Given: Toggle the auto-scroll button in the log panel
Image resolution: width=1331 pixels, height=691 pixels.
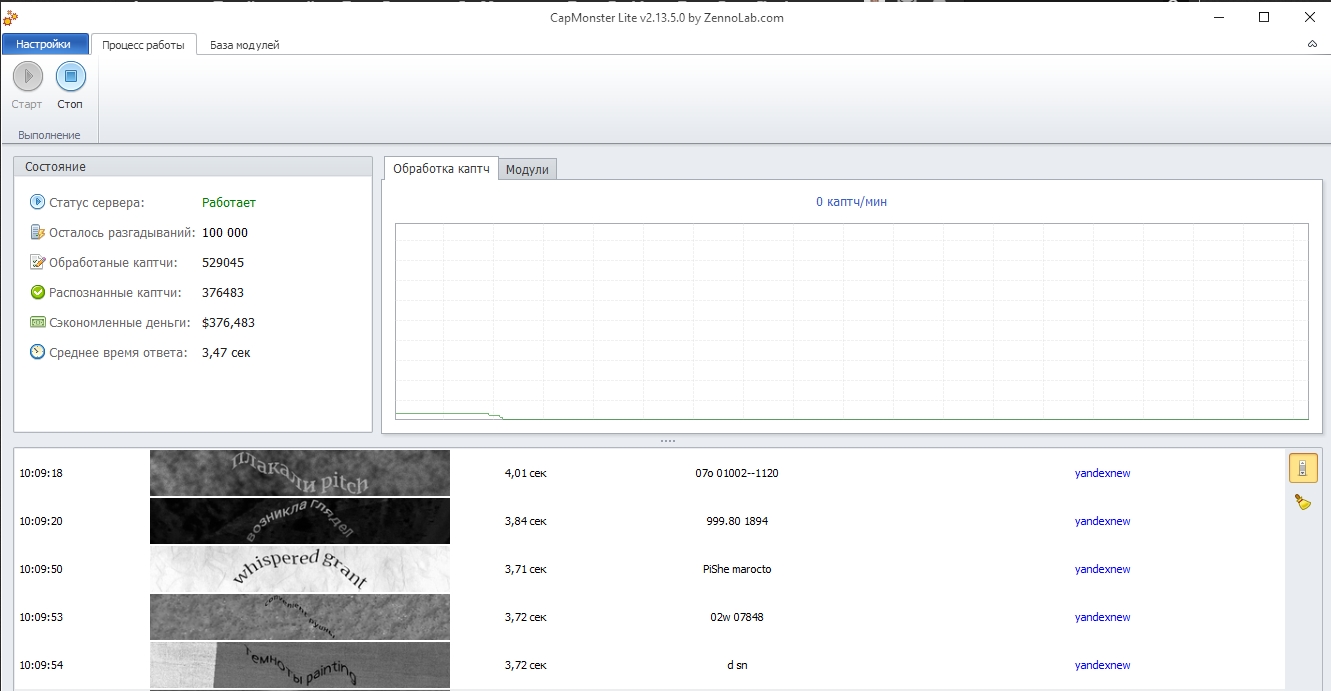Looking at the screenshot, I should [1302, 467].
